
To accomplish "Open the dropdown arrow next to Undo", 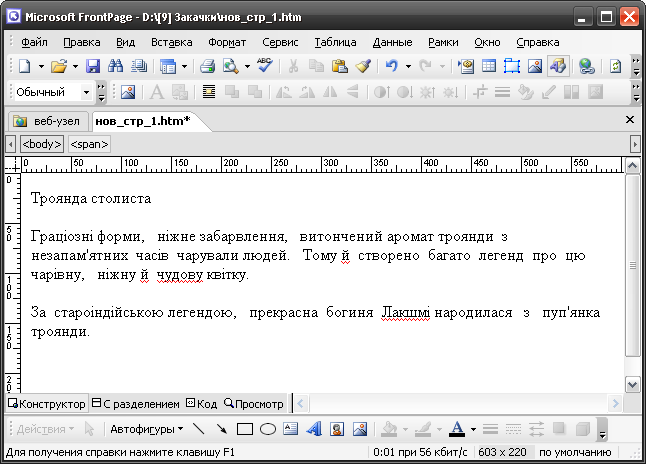I will pyautogui.click(x=408, y=67).
